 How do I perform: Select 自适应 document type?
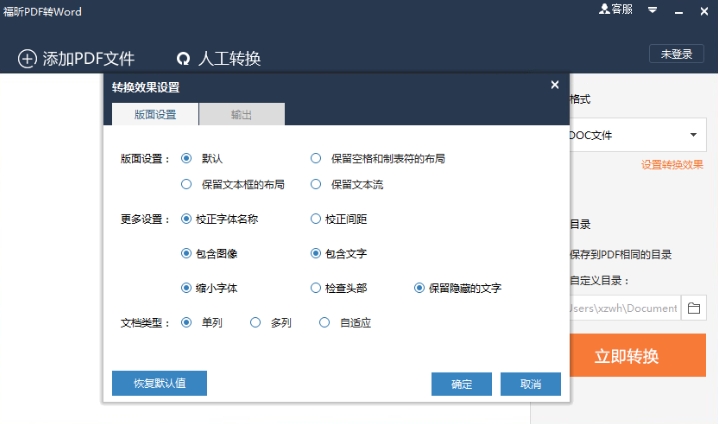[324, 322]
